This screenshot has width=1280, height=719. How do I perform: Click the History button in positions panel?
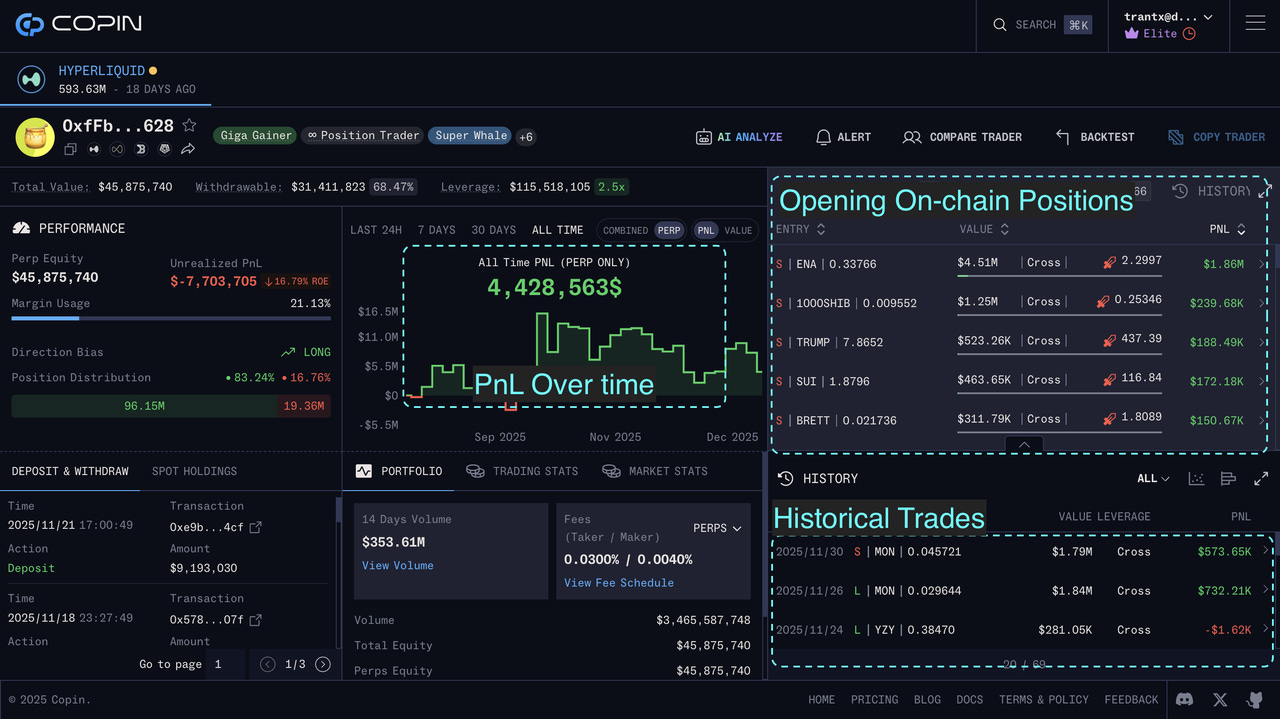click(x=1211, y=191)
